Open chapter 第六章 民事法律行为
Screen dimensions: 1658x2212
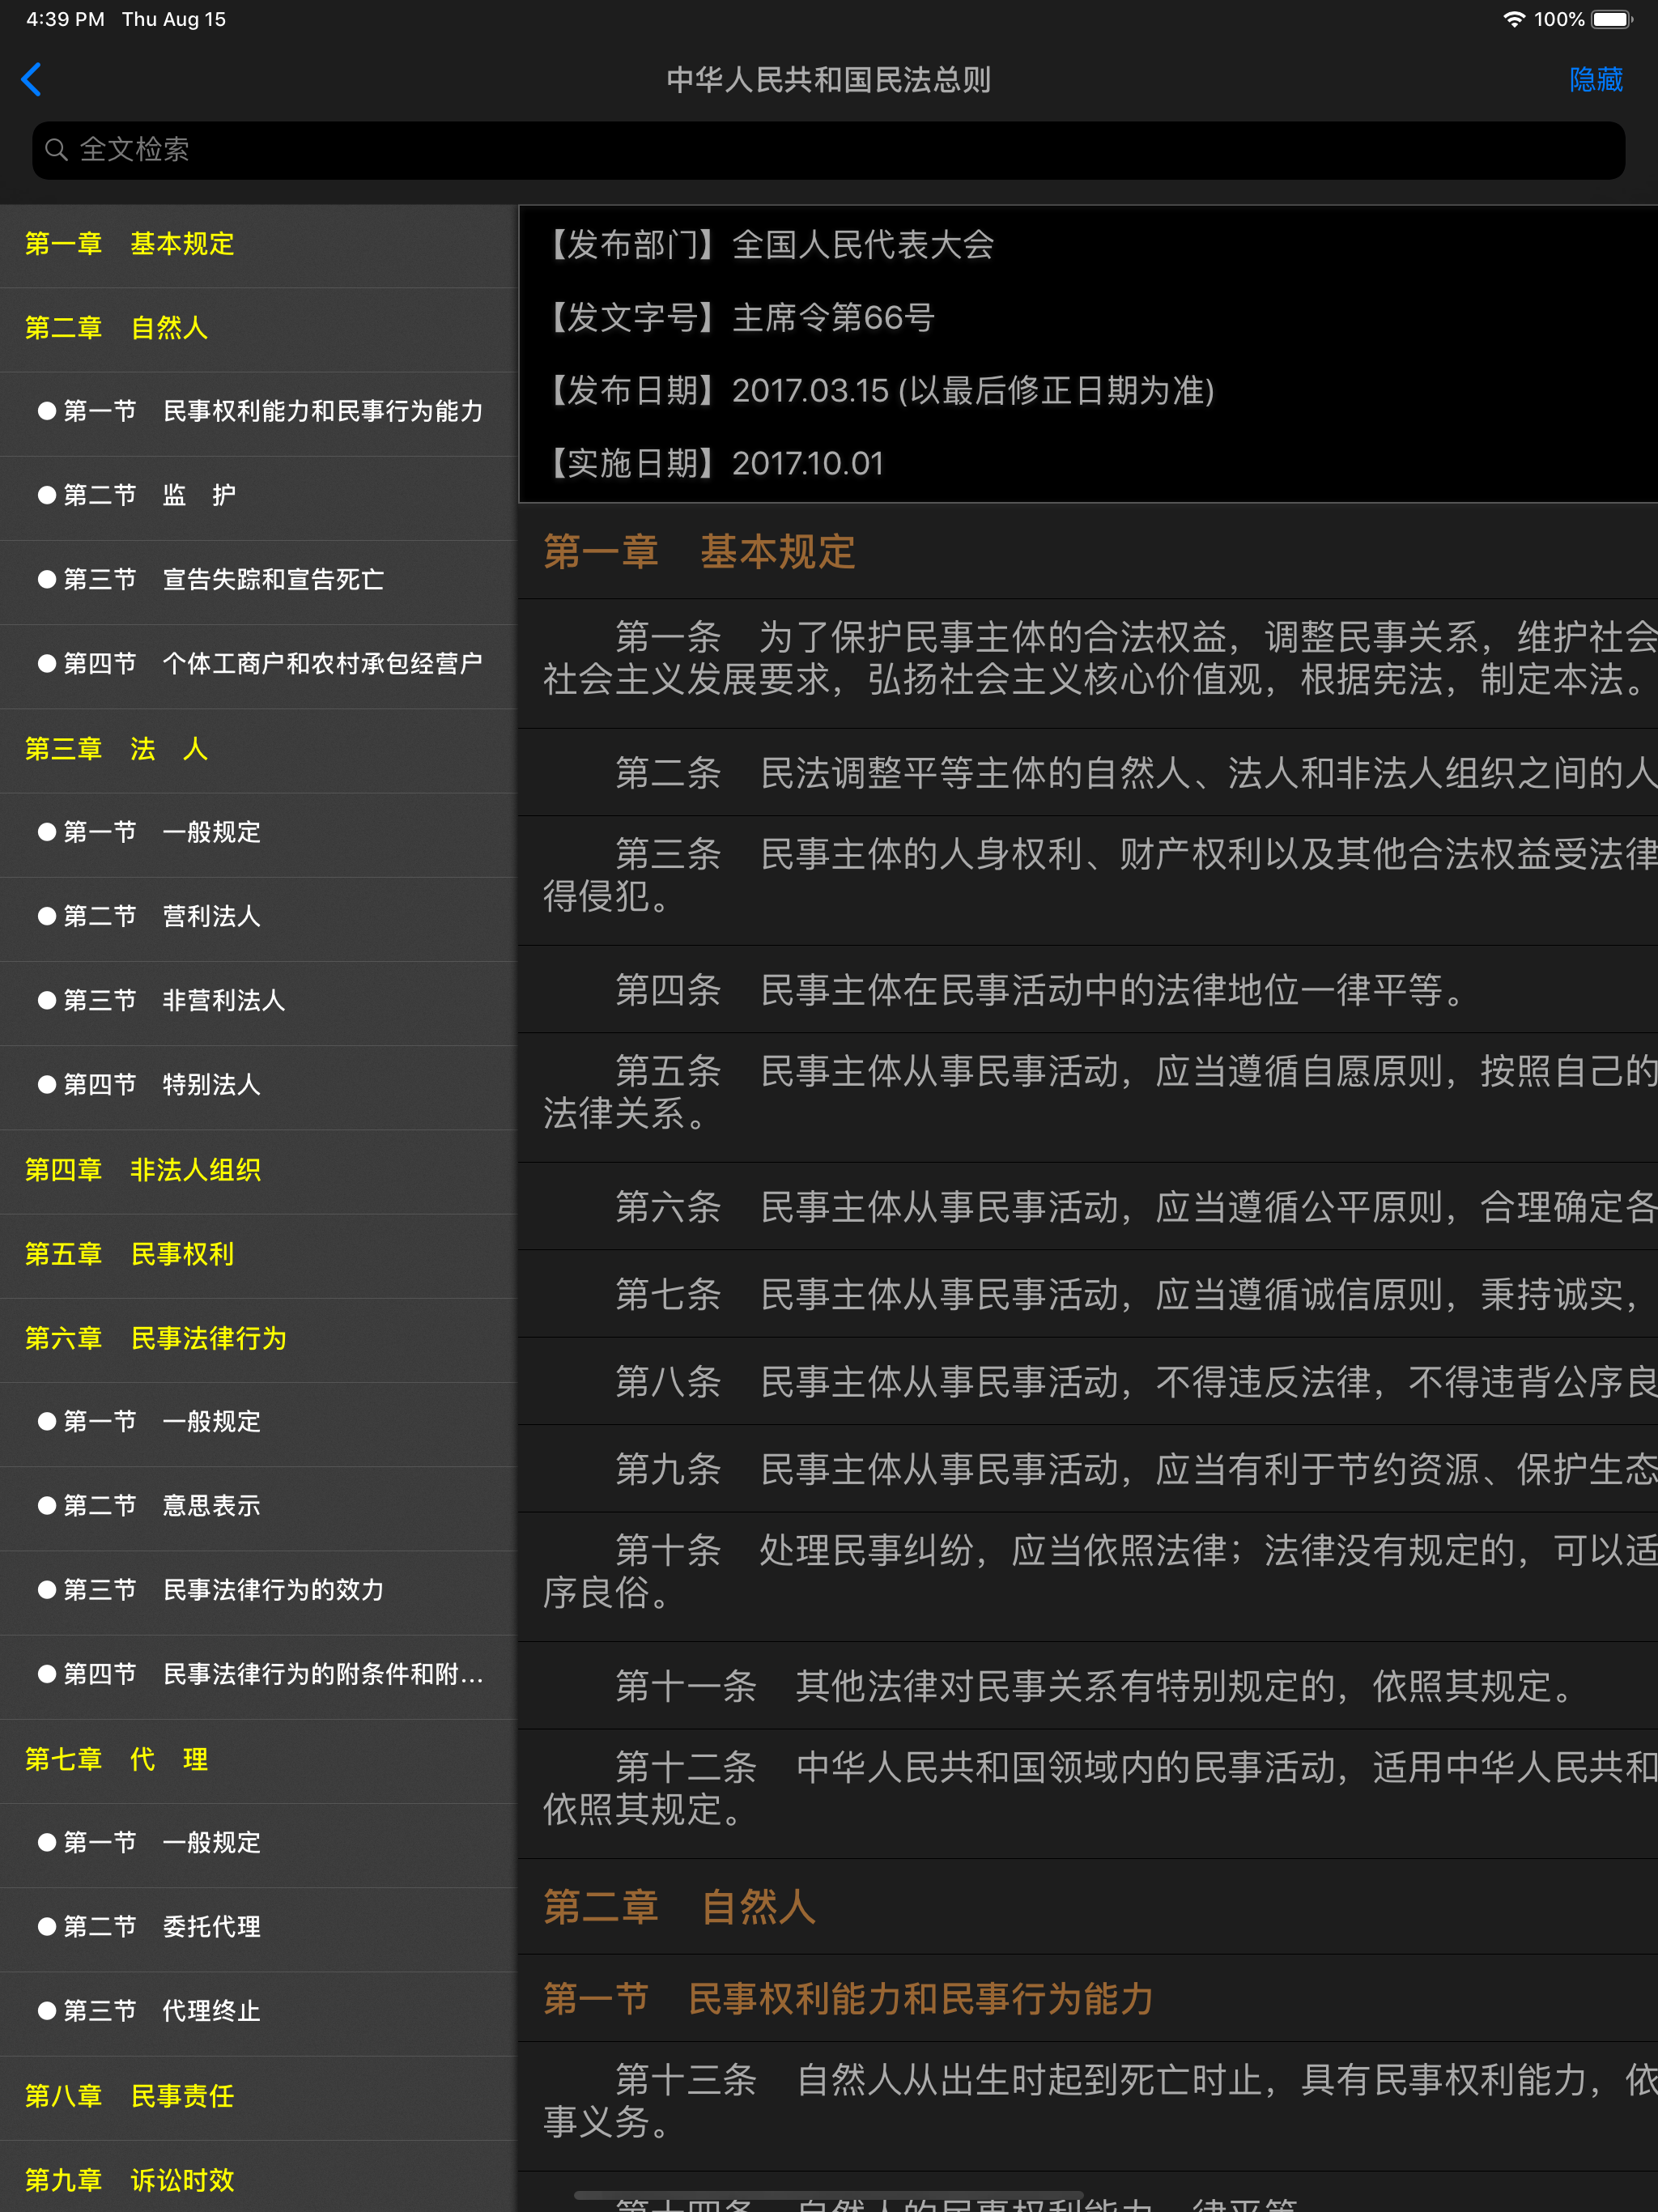point(258,1338)
